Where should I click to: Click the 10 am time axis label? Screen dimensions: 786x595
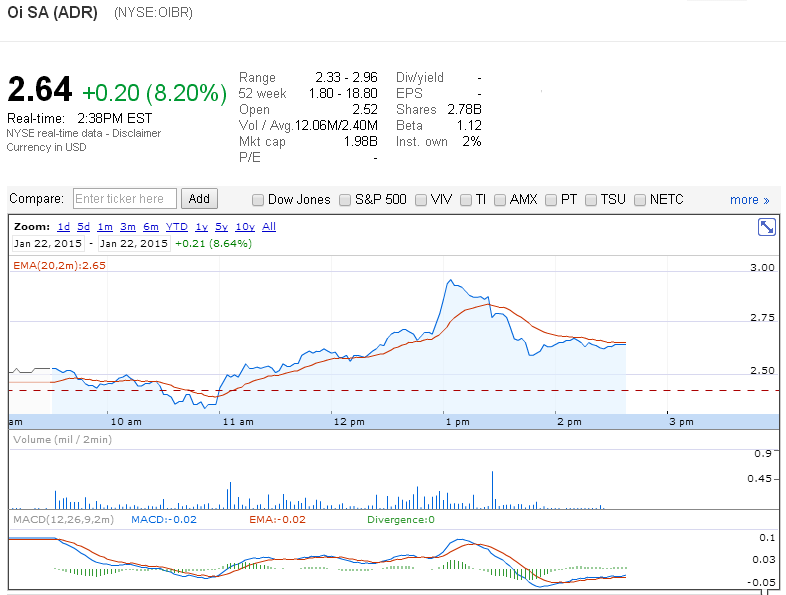click(x=126, y=422)
